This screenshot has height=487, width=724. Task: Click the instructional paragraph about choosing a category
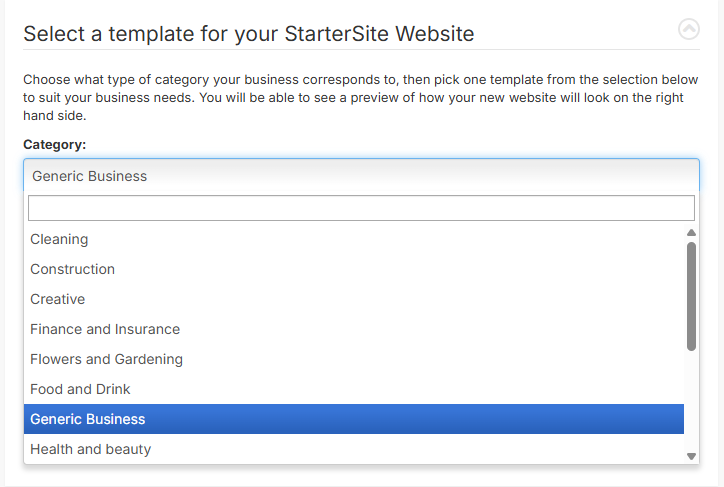tap(361, 97)
